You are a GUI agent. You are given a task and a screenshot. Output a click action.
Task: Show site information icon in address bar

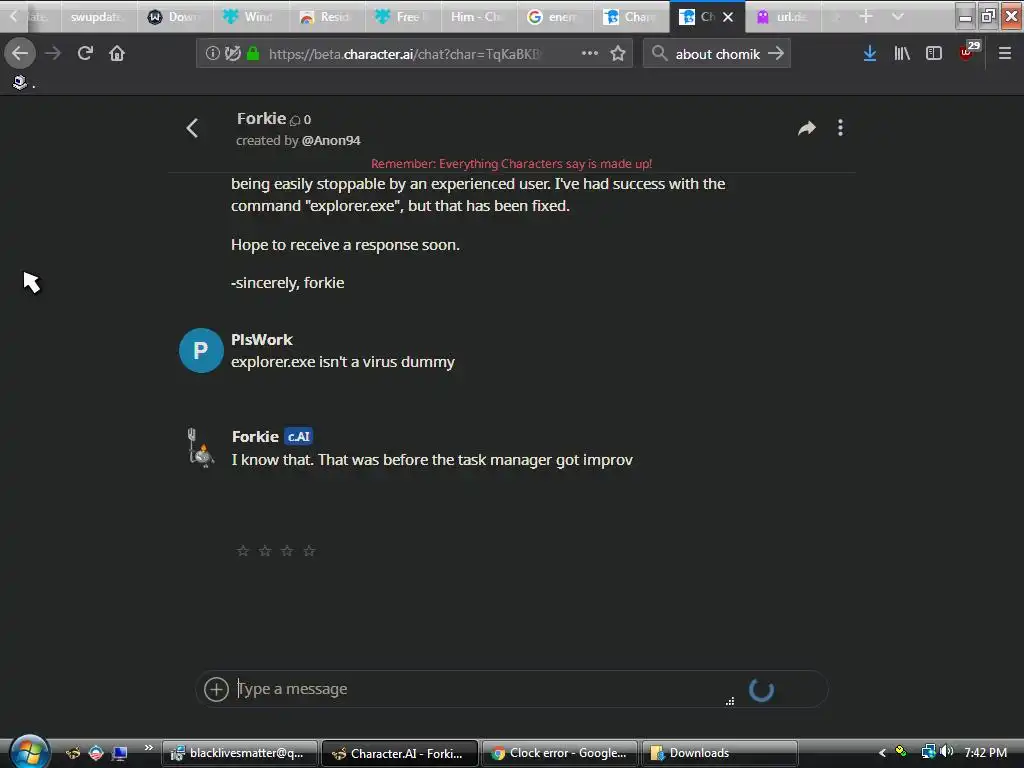coord(212,53)
